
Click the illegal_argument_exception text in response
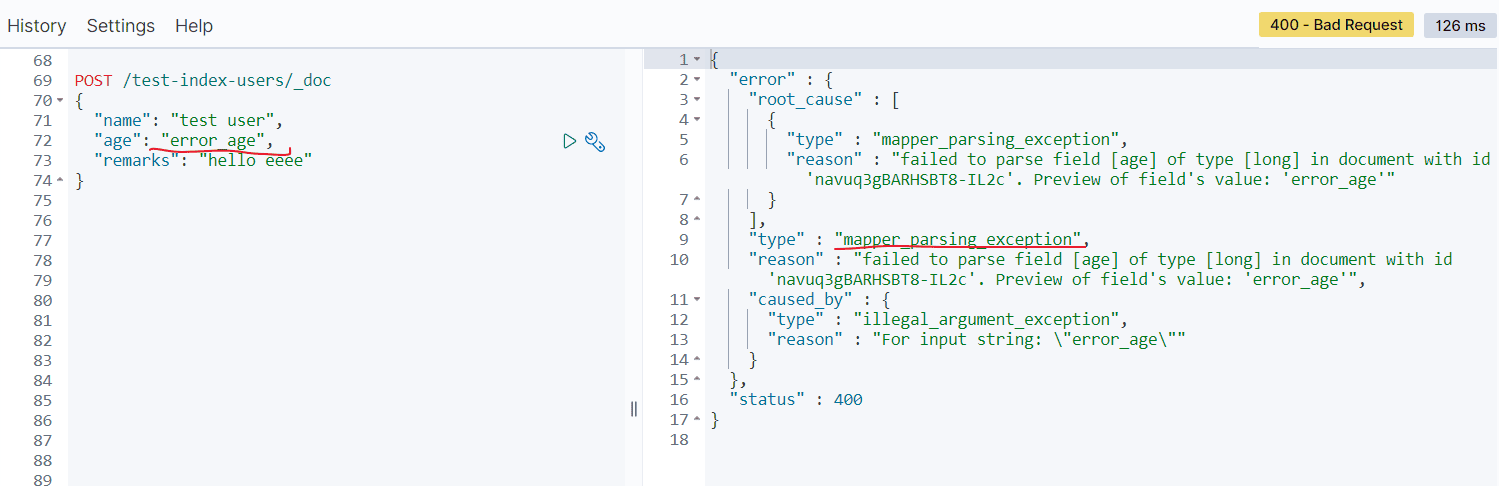pos(984,320)
